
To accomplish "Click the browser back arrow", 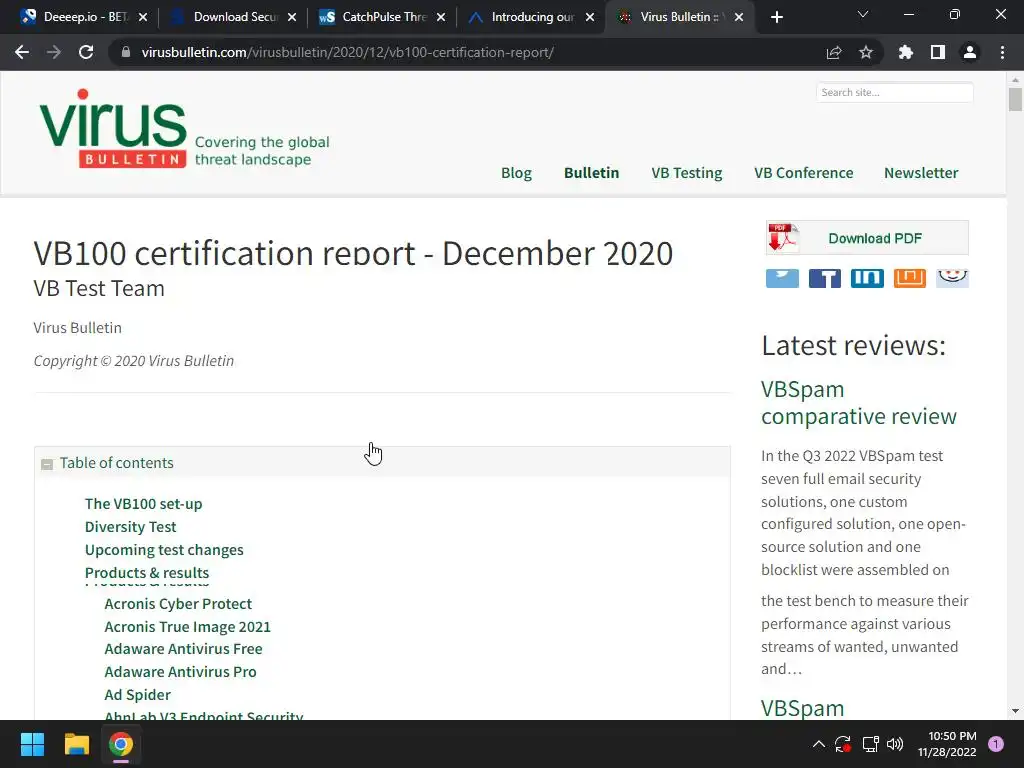I will click(x=22, y=52).
